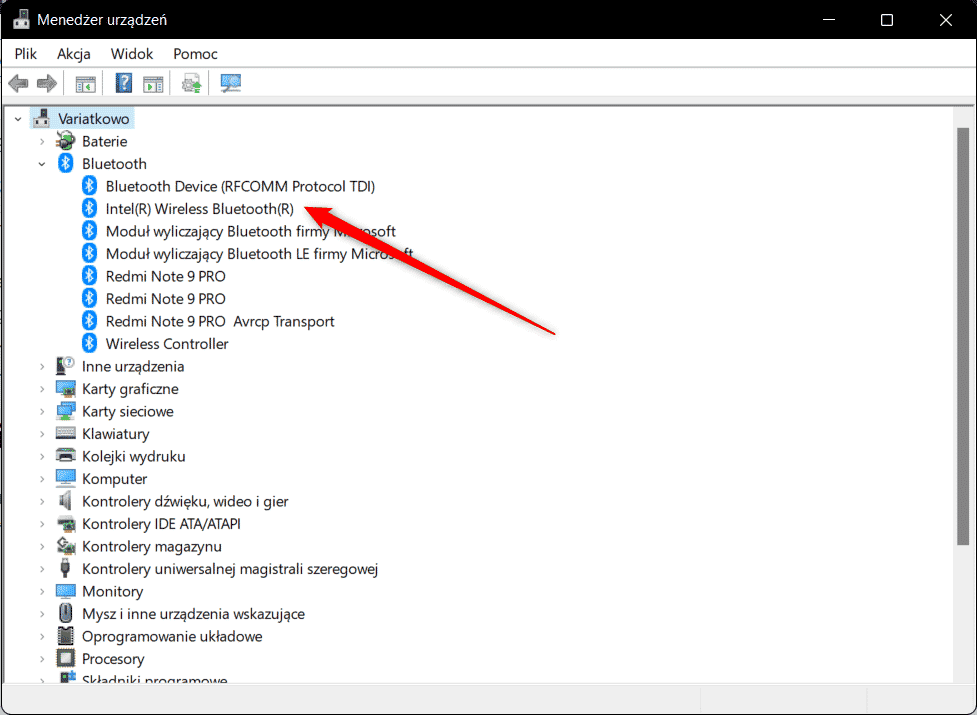
Task: Open the Plik menu
Action: pos(26,54)
